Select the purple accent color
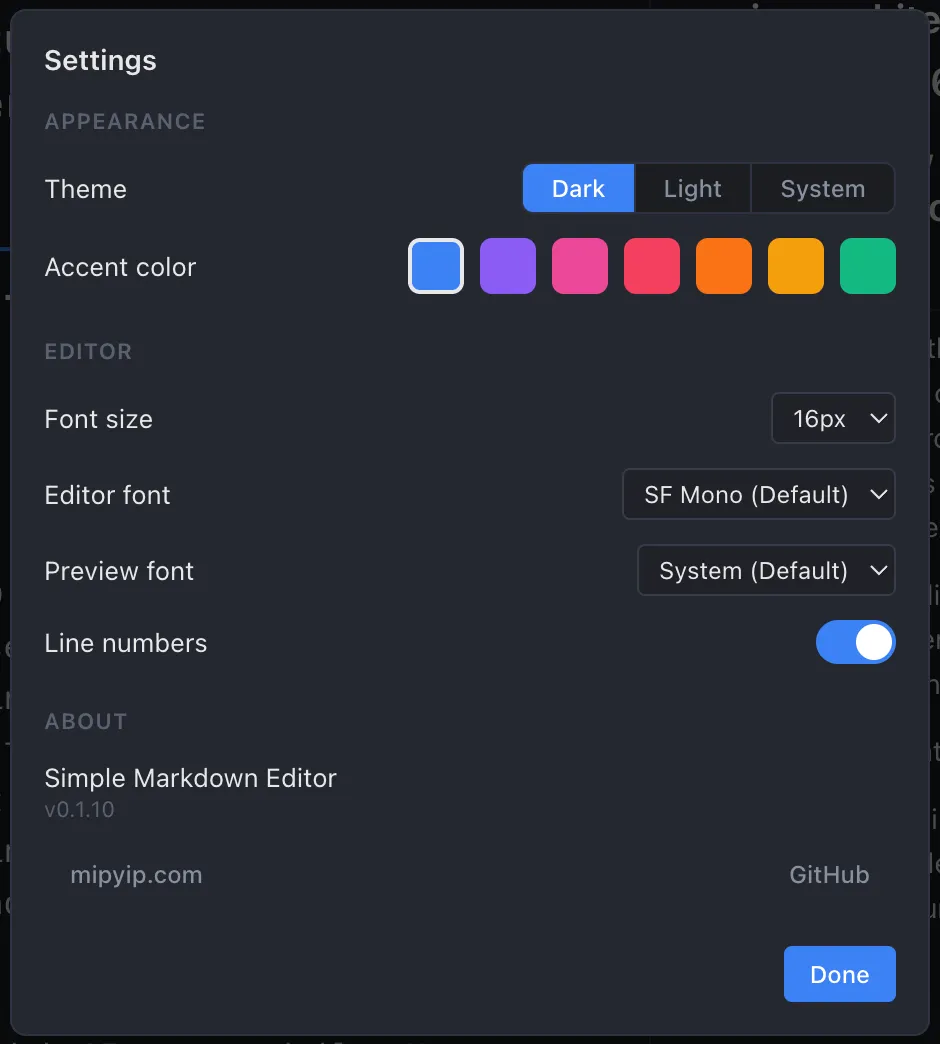Image resolution: width=940 pixels, height=1044 pixels. point(508,266)
